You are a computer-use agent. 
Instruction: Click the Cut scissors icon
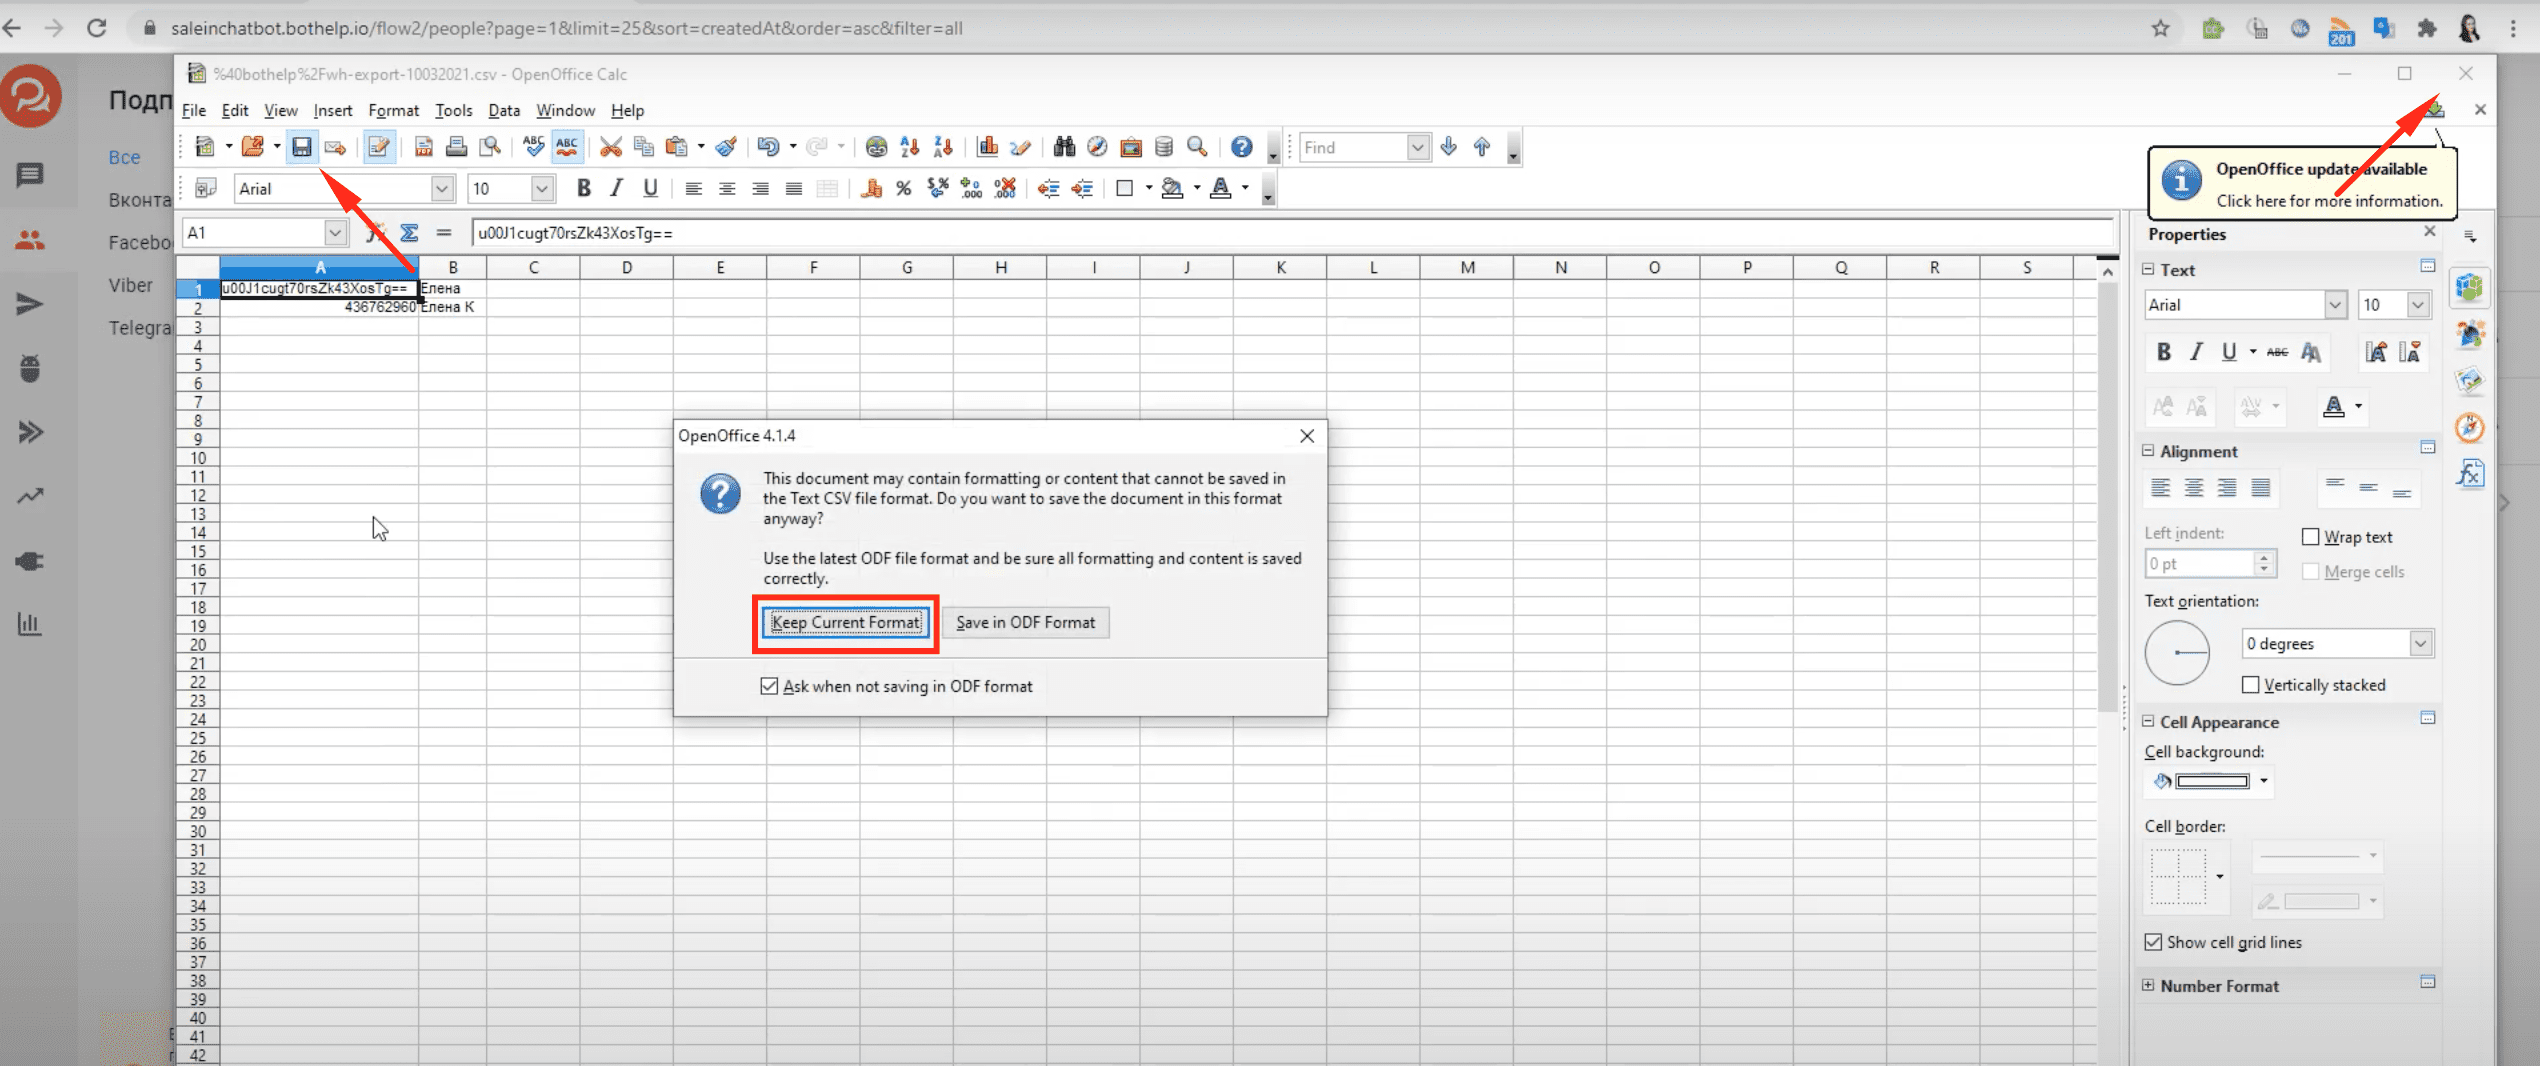click(610, 147)
